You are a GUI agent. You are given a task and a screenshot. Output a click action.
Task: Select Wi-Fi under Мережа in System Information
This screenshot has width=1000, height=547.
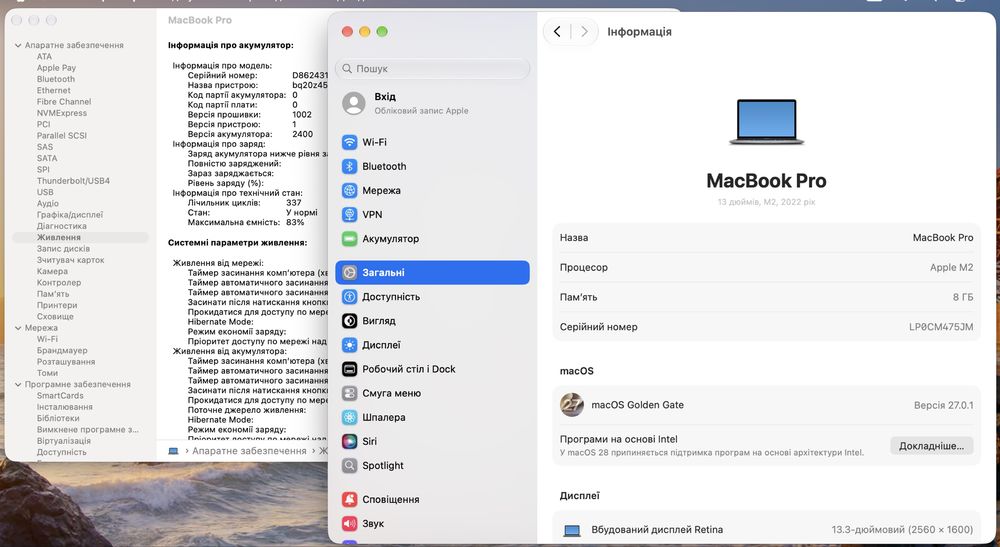click(47, 339)
